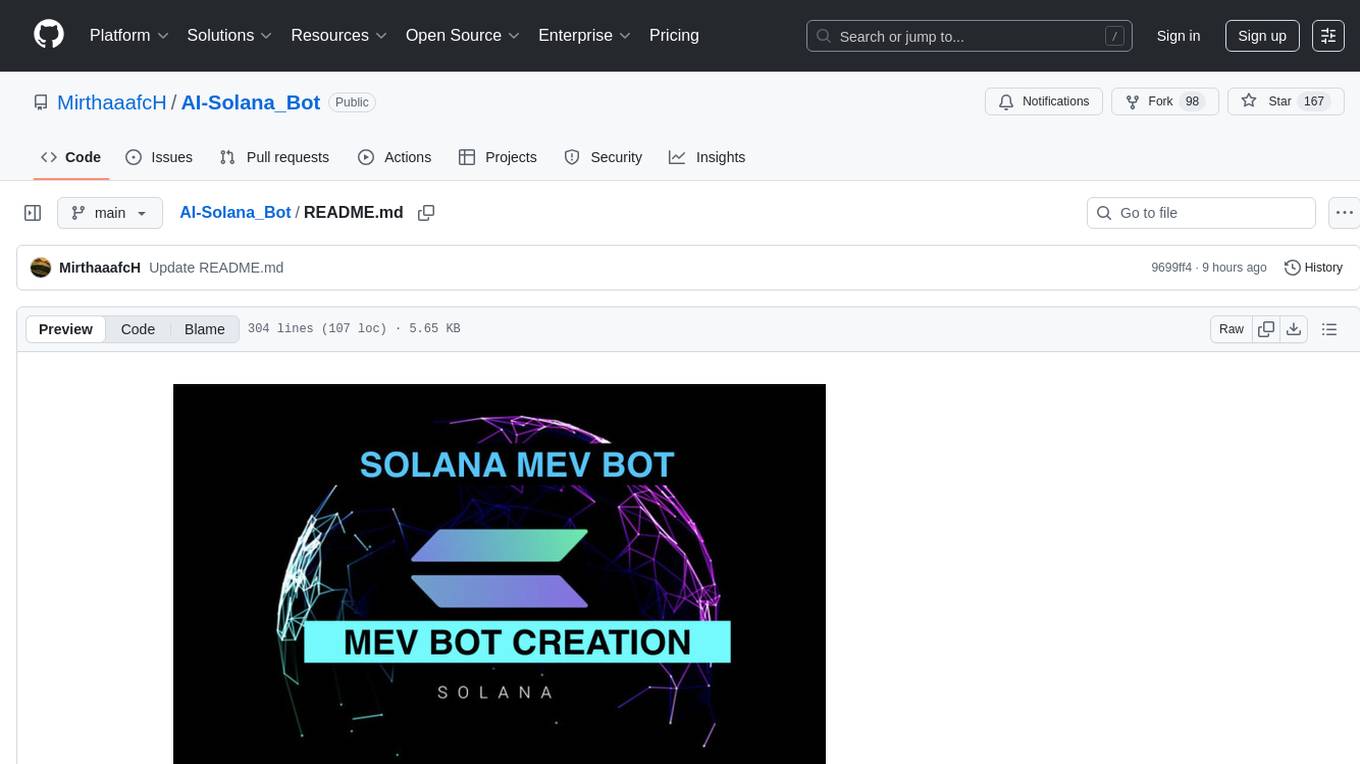The width and height of the screenshot is (1360, 764).
Task: Open the GitHub homepage logo
Action: (49, 35)
